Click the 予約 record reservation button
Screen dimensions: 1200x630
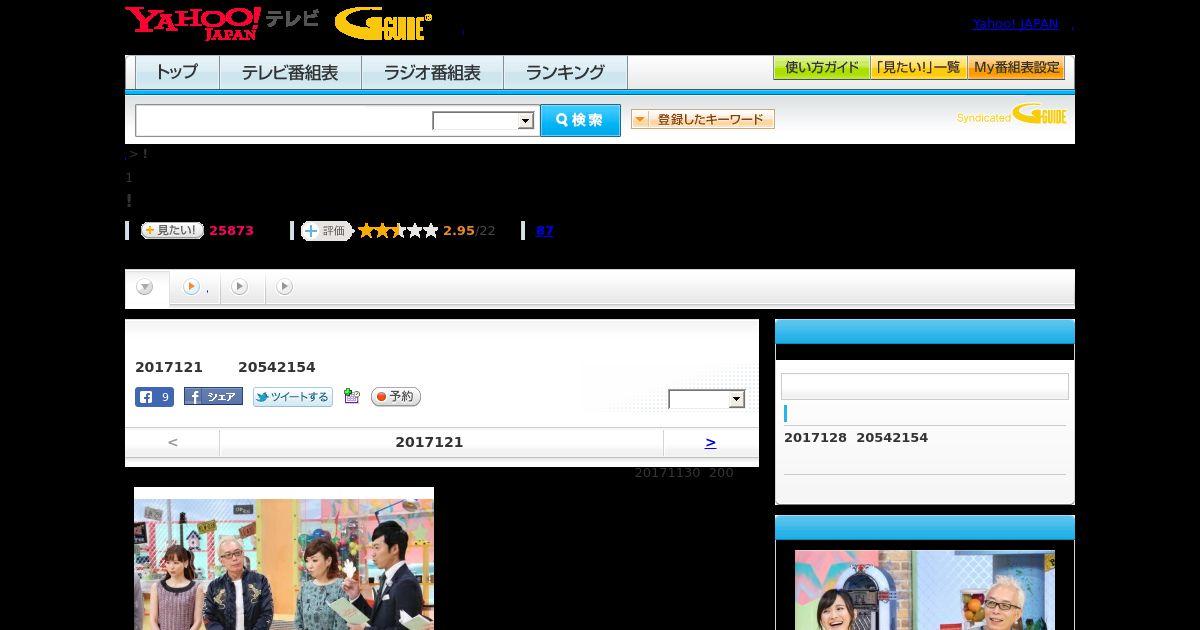(x=396, y=397)
